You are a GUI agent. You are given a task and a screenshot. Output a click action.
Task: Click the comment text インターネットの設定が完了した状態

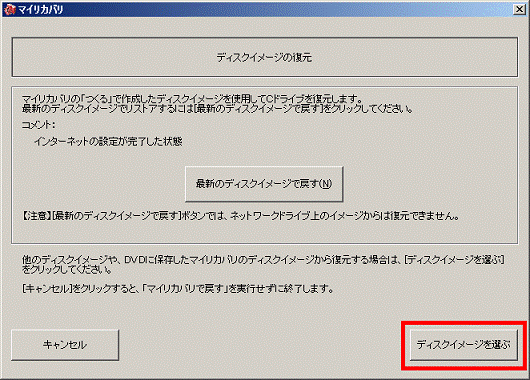coord(108,141)
